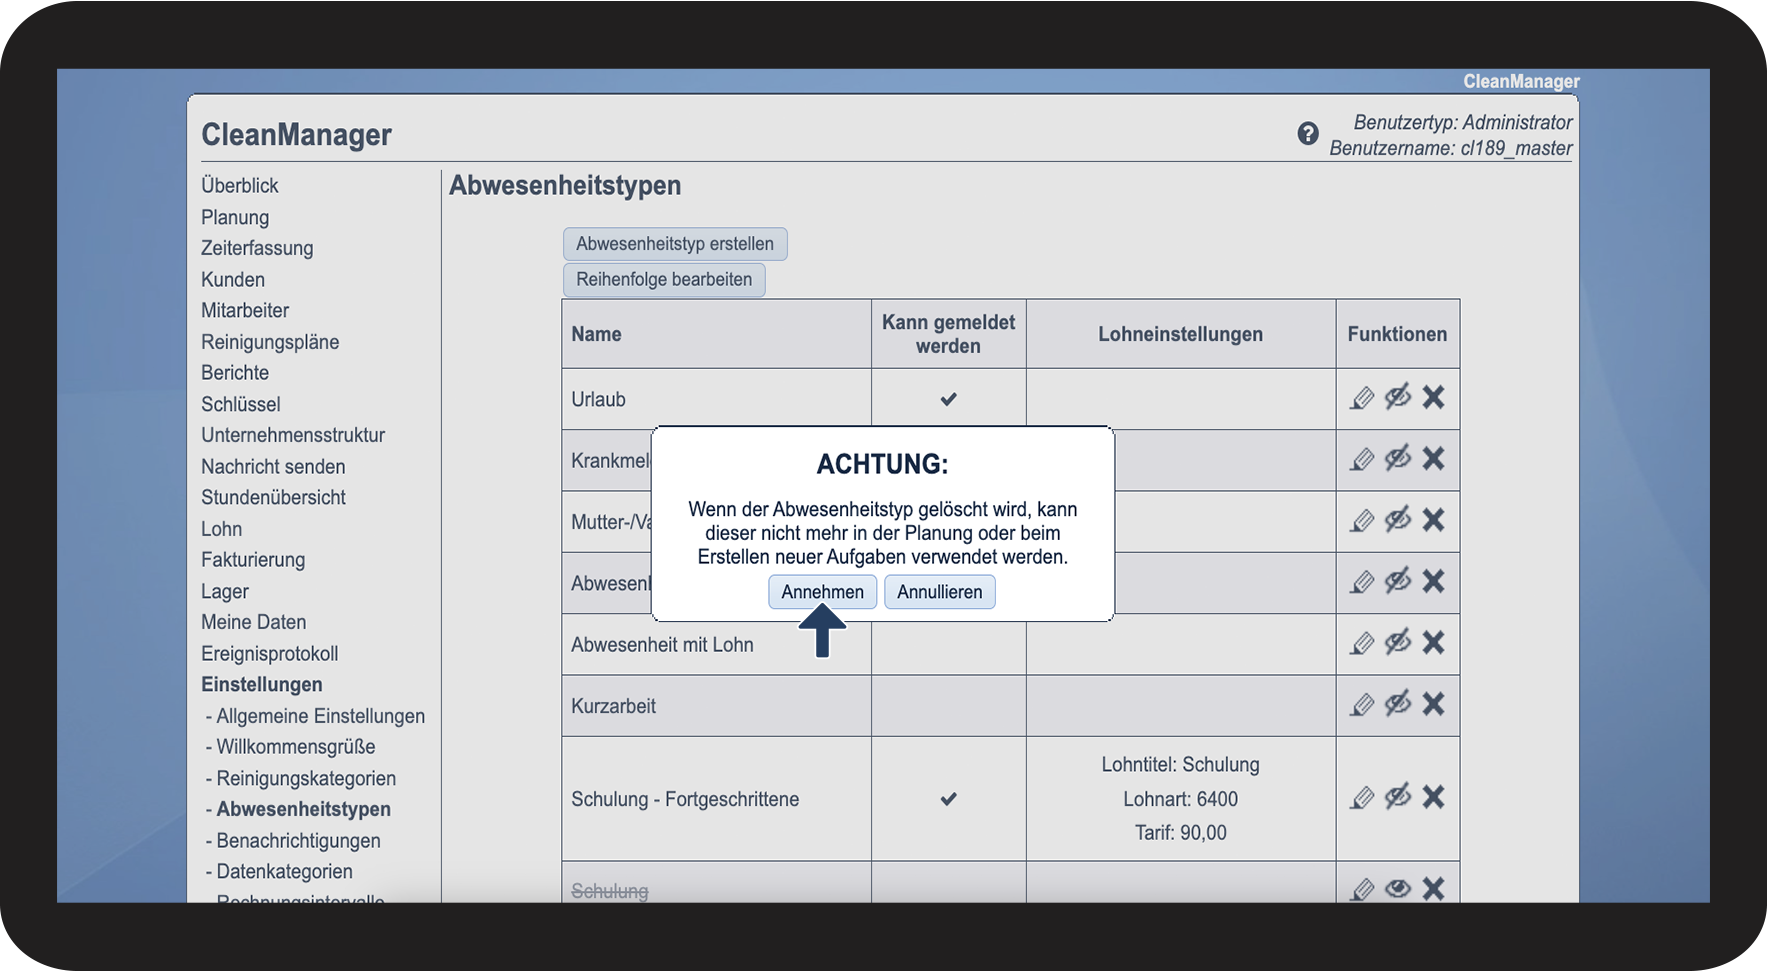Edit the struck-through Schulung entry
Viewport: 1767px width, 971px height.
coord(1362,889)
